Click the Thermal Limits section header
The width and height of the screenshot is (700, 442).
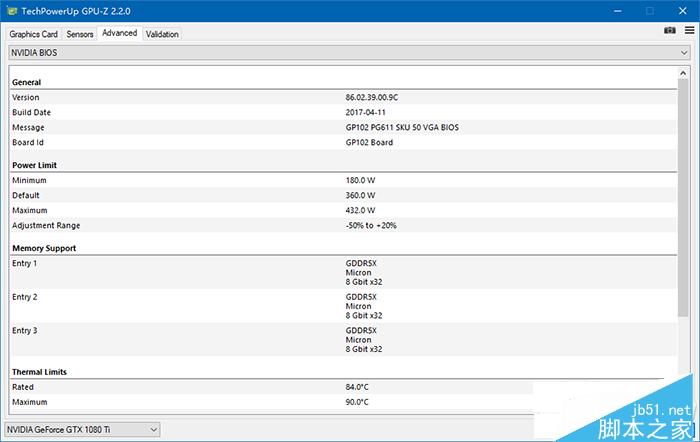[39, 372]
